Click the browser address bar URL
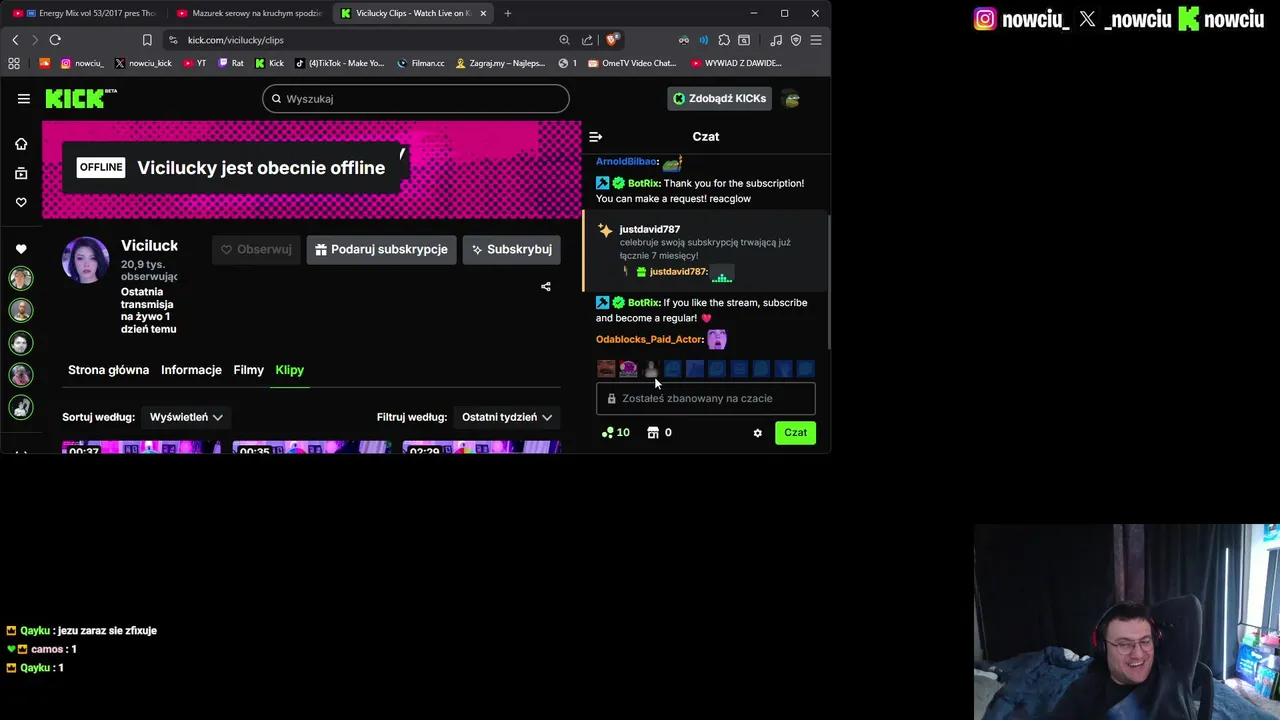This screenshot has height=720, width=1280. point(236,40)
